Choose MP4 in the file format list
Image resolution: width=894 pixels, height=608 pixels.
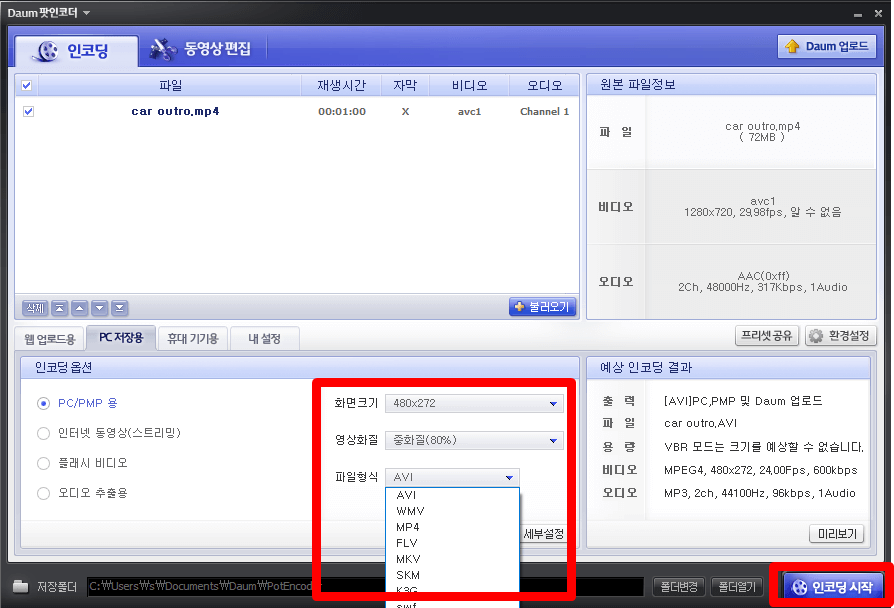(x=452, y=527)
